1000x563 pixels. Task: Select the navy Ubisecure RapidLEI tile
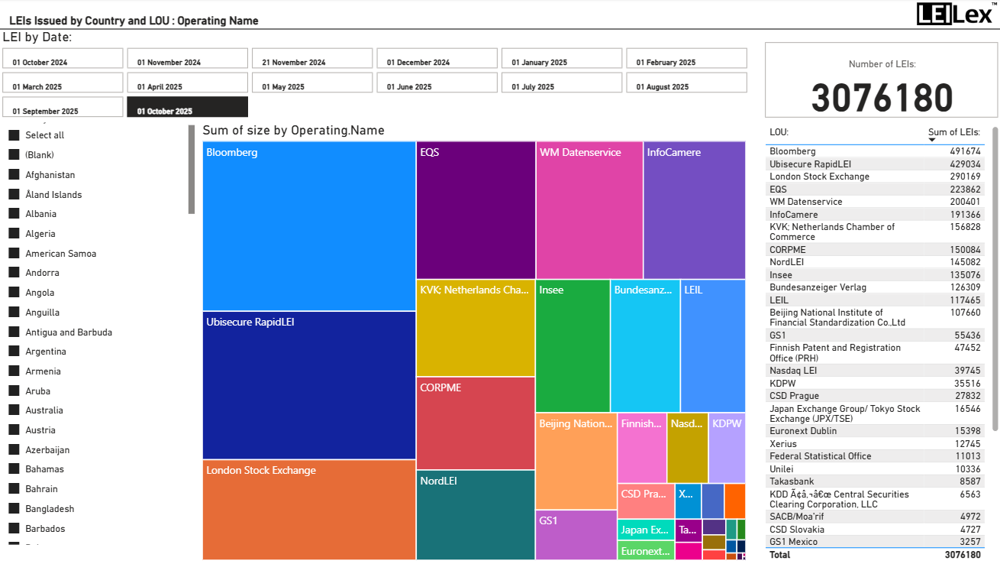click(309, 385)
